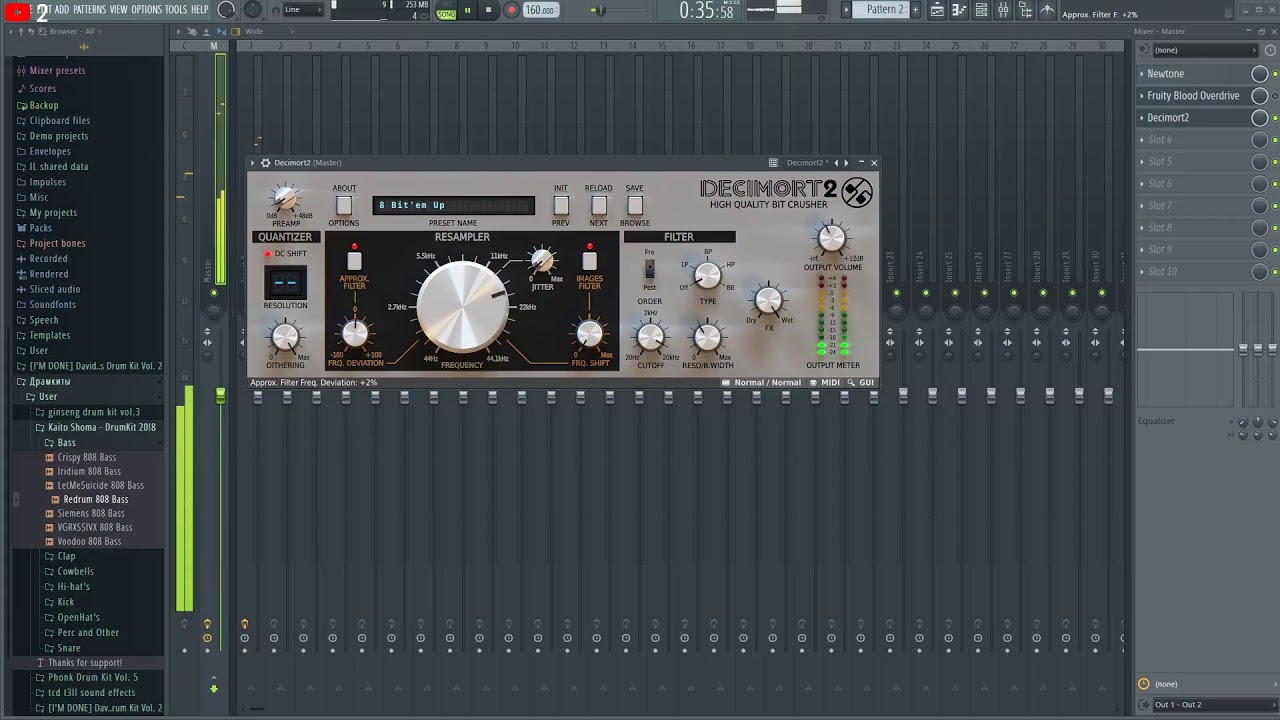Viewport: 1280px width, 720px height.
Task: Open the PATTERNS menu
Action: click(x=89, y=10)
